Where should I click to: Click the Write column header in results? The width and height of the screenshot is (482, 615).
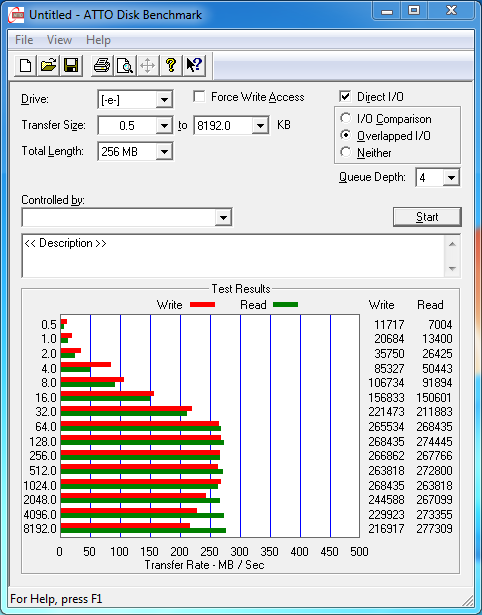[382, 305]
